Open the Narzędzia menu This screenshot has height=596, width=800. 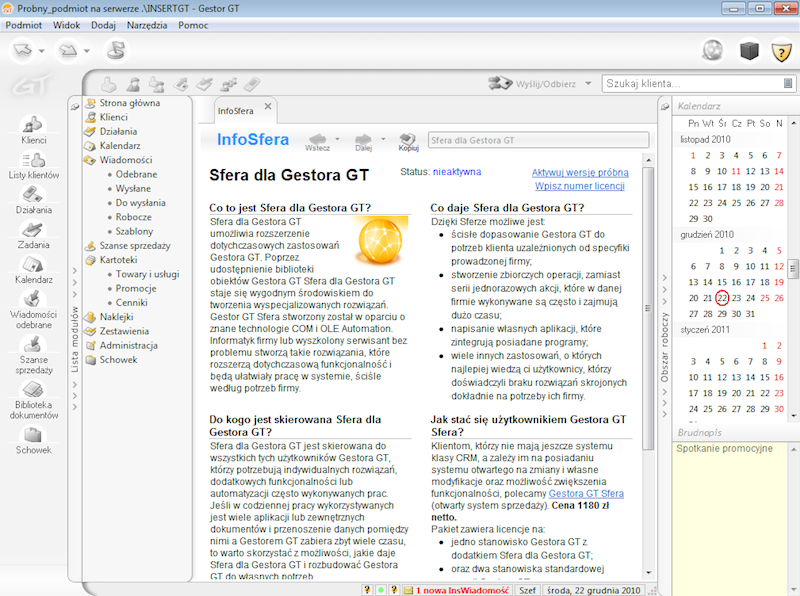[146, 25]
